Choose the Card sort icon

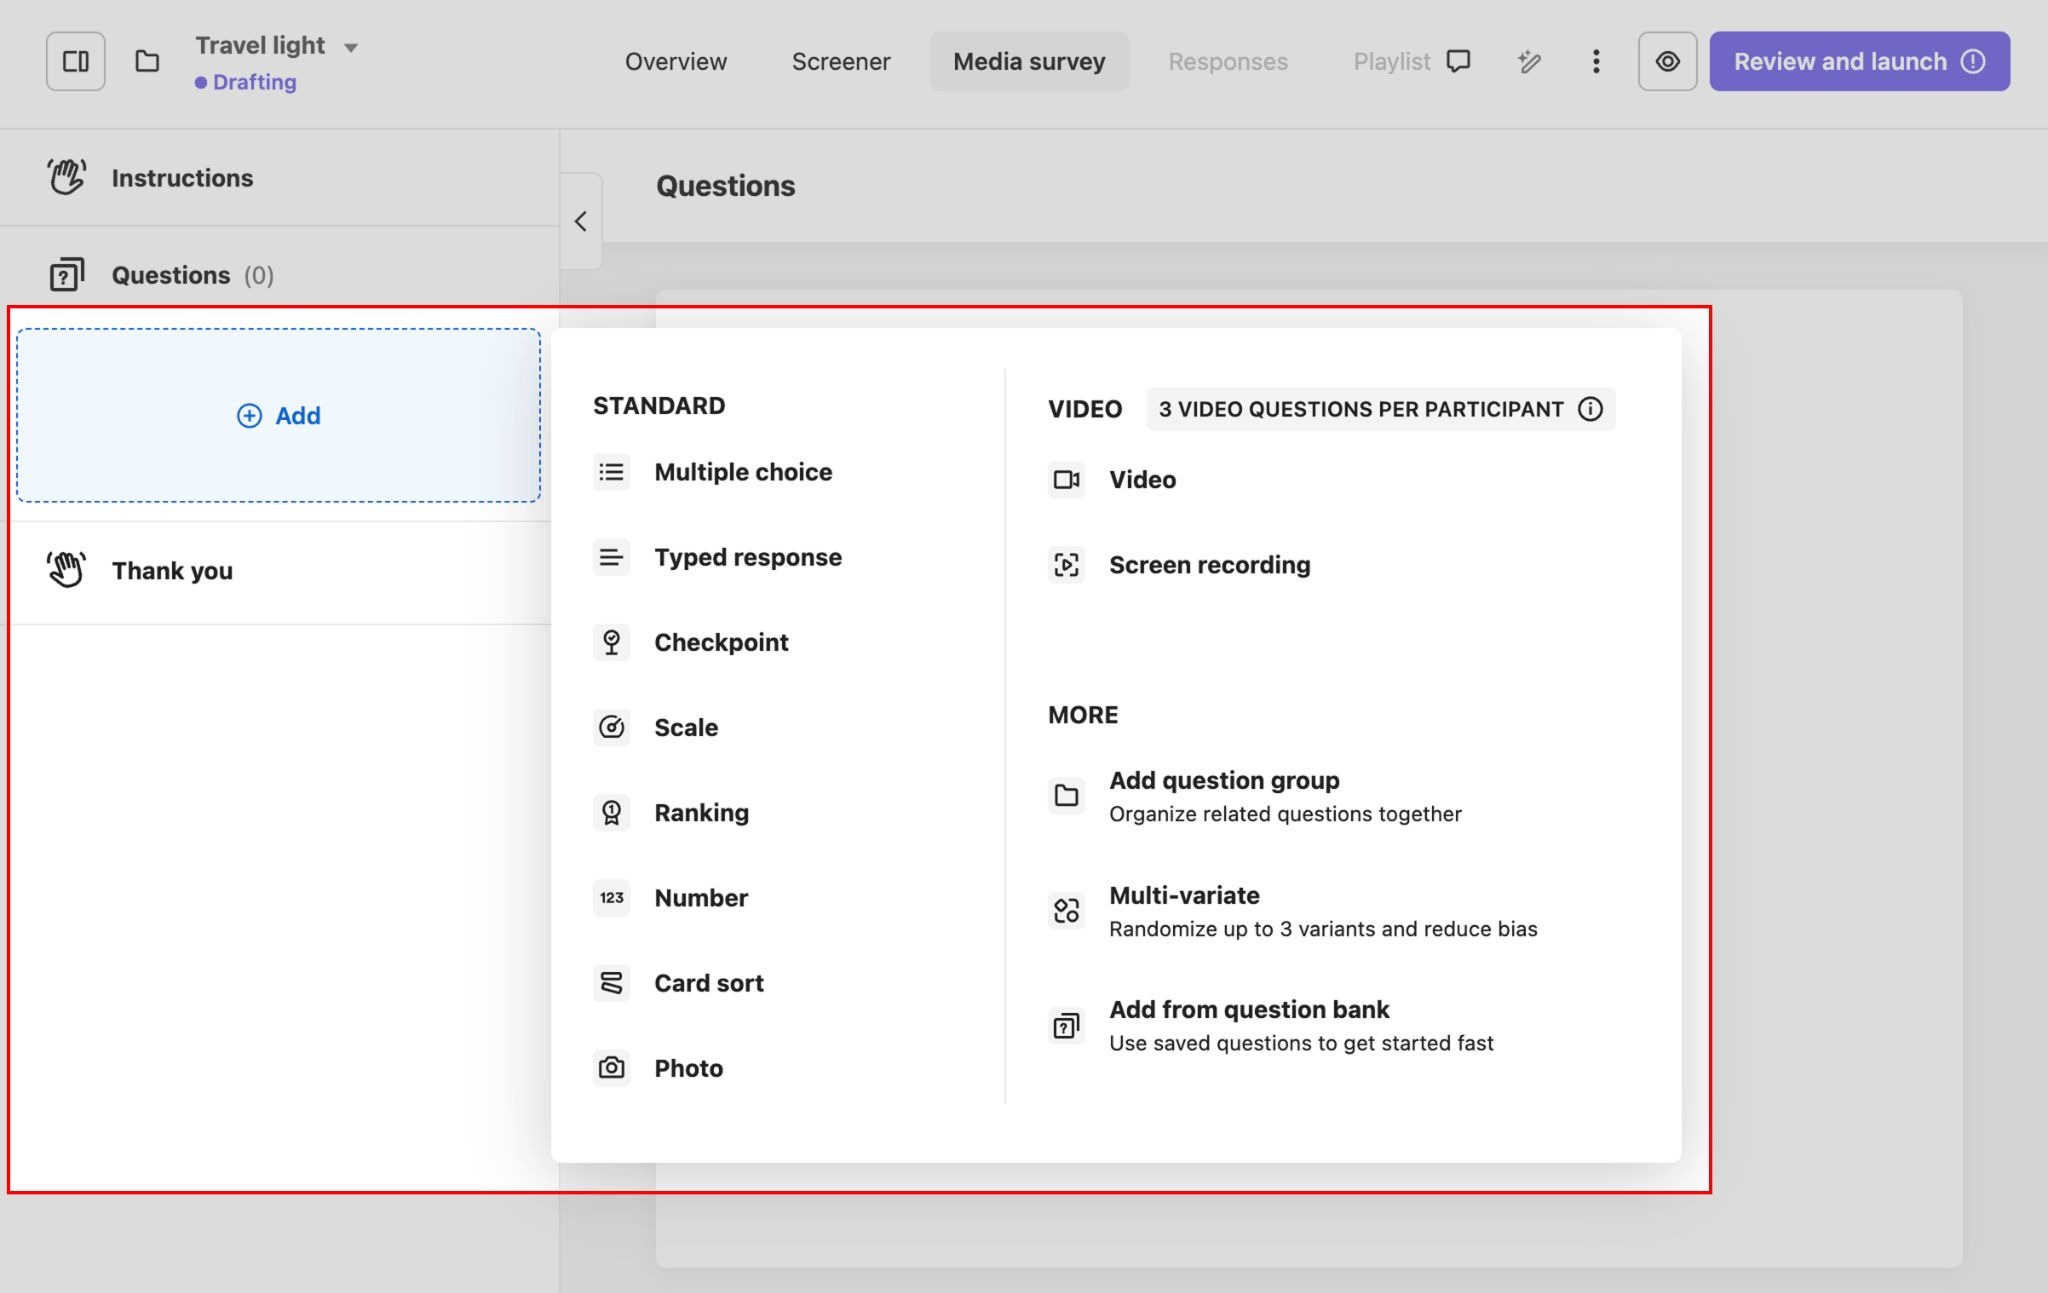(x=612, y=983)
